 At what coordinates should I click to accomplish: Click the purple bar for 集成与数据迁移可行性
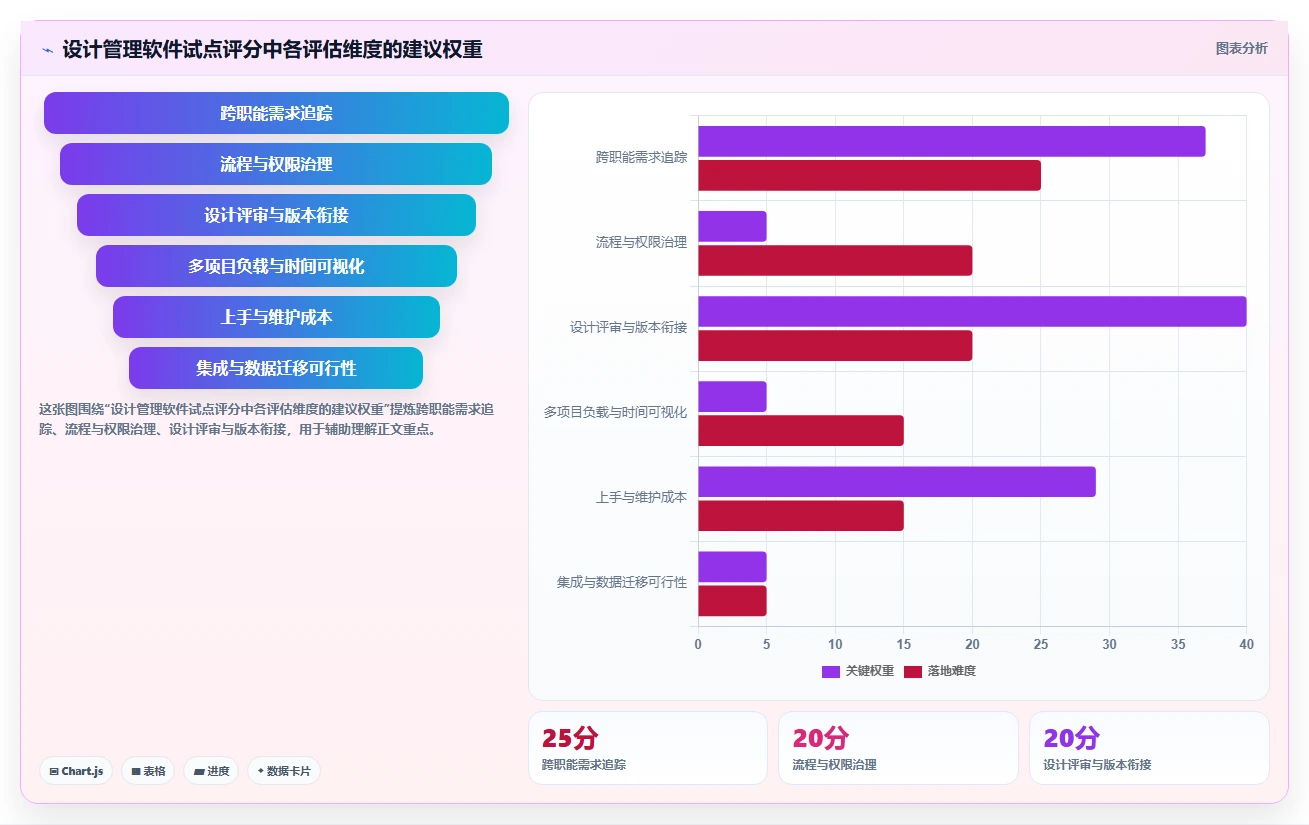click(732, 567)
